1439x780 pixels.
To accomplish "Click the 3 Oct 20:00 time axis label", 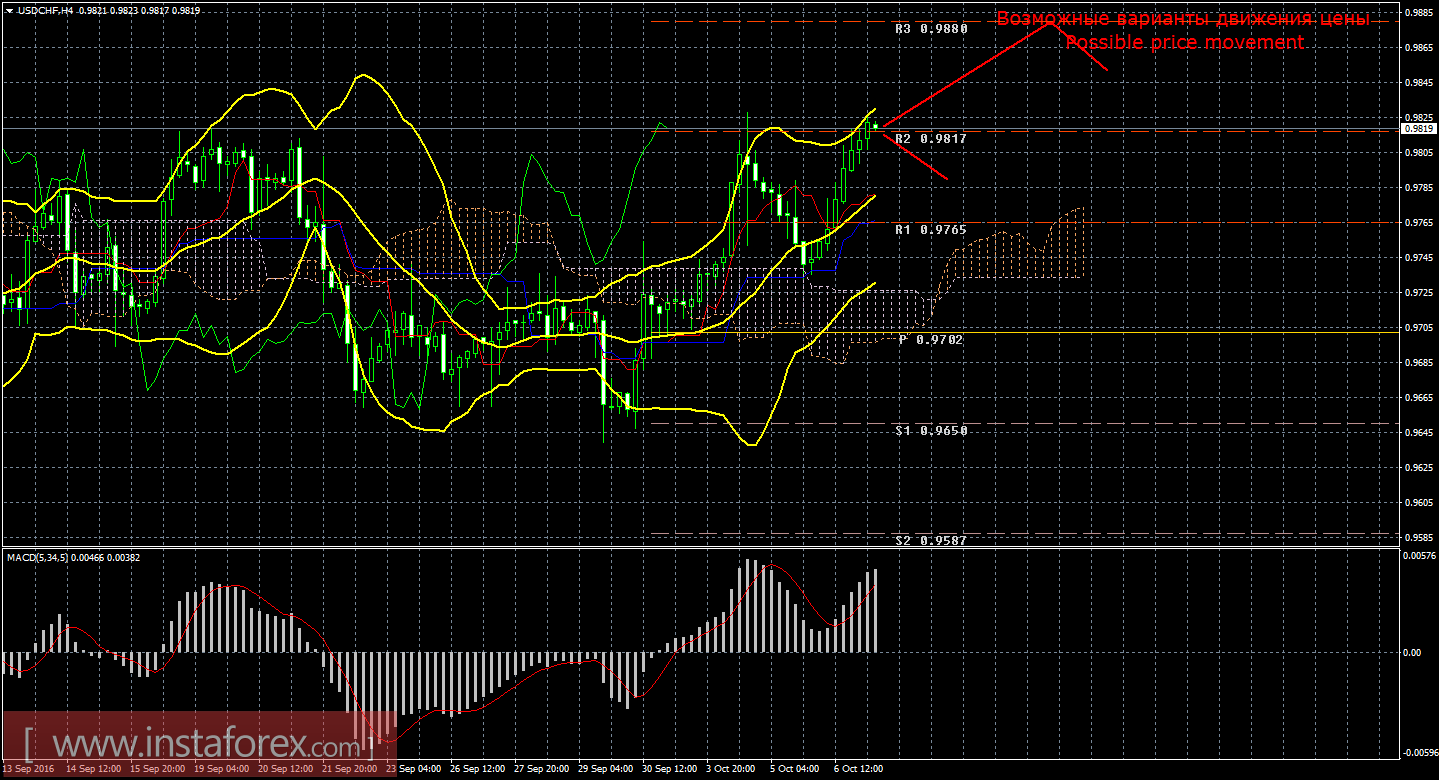I will (732, 770).
